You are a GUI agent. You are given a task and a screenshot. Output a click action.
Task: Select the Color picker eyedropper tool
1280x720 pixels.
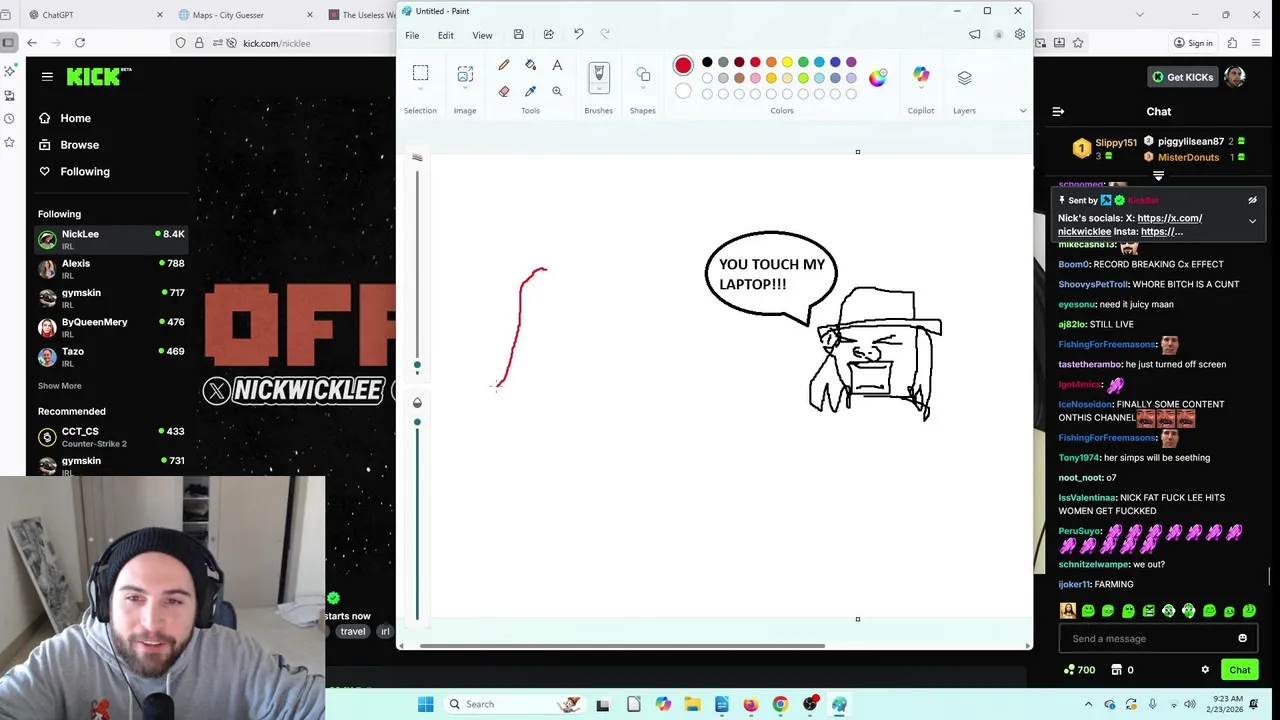coord(530,91)
